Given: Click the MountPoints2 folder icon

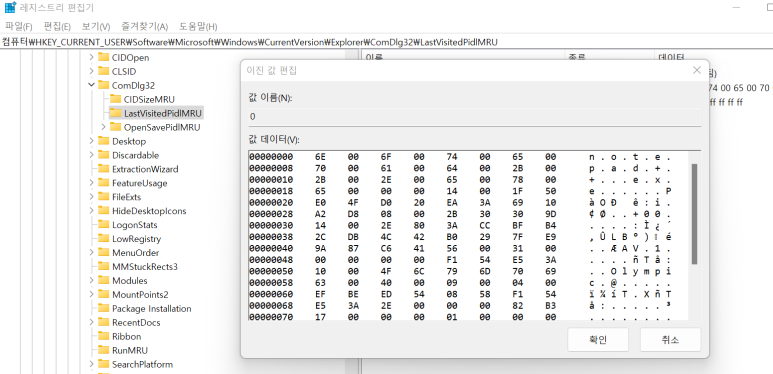Looking at the screenshot, I should click(103, 295).
